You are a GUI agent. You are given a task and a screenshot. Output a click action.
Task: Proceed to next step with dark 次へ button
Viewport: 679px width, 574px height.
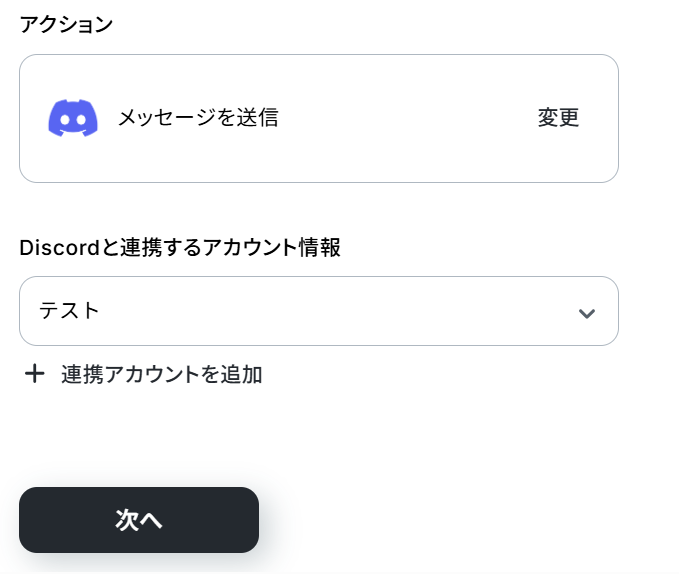pyautogui.click(x=139, y=520)
